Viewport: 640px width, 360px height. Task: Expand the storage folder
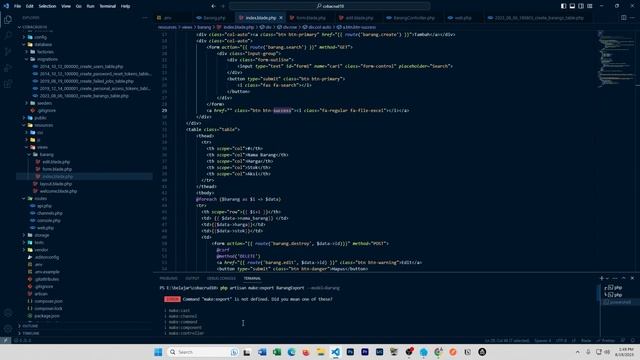(x=42, y=236)
